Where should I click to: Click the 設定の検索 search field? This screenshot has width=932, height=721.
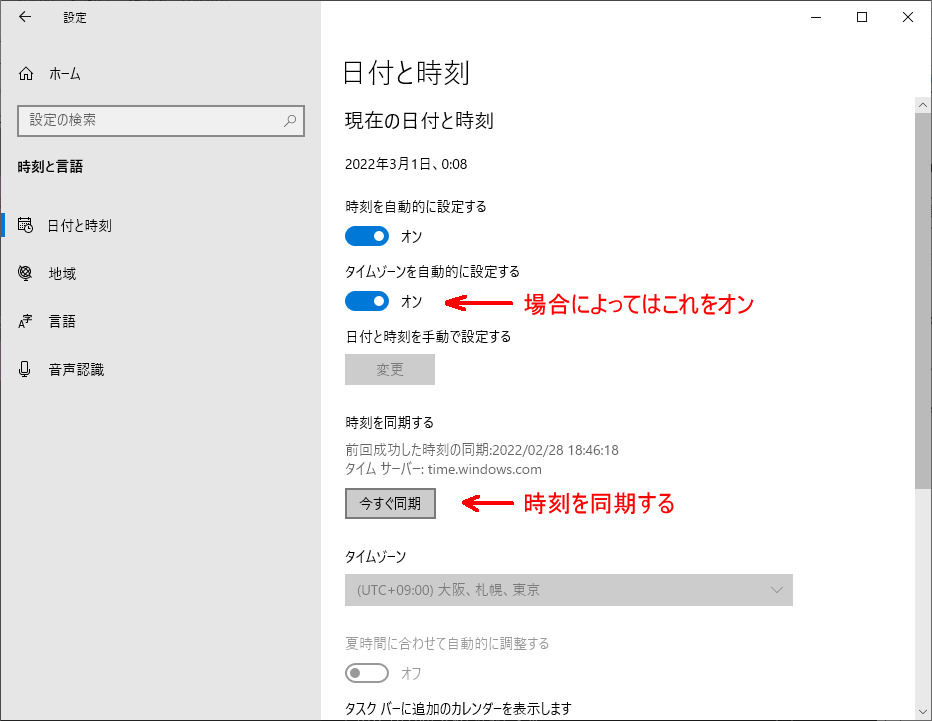pyautogui.click(x=150, y=120)
